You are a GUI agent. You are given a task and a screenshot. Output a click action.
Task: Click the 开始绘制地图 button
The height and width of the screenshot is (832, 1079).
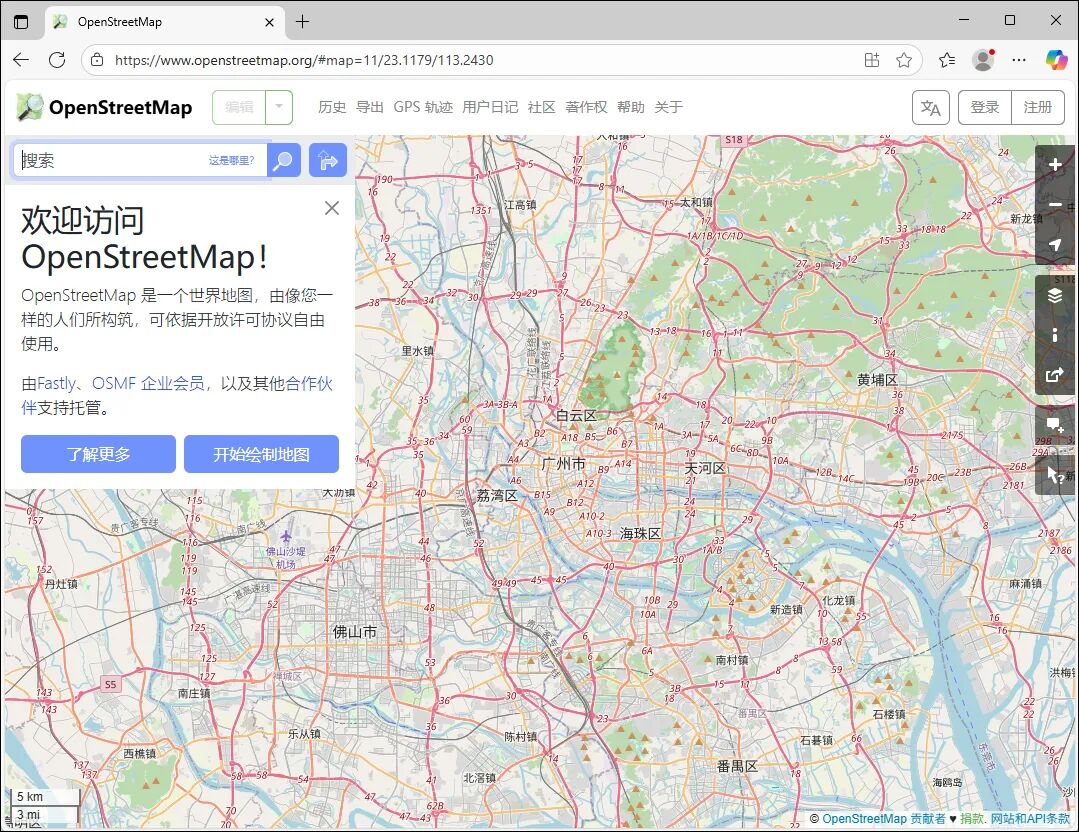(x=261, y=454)
